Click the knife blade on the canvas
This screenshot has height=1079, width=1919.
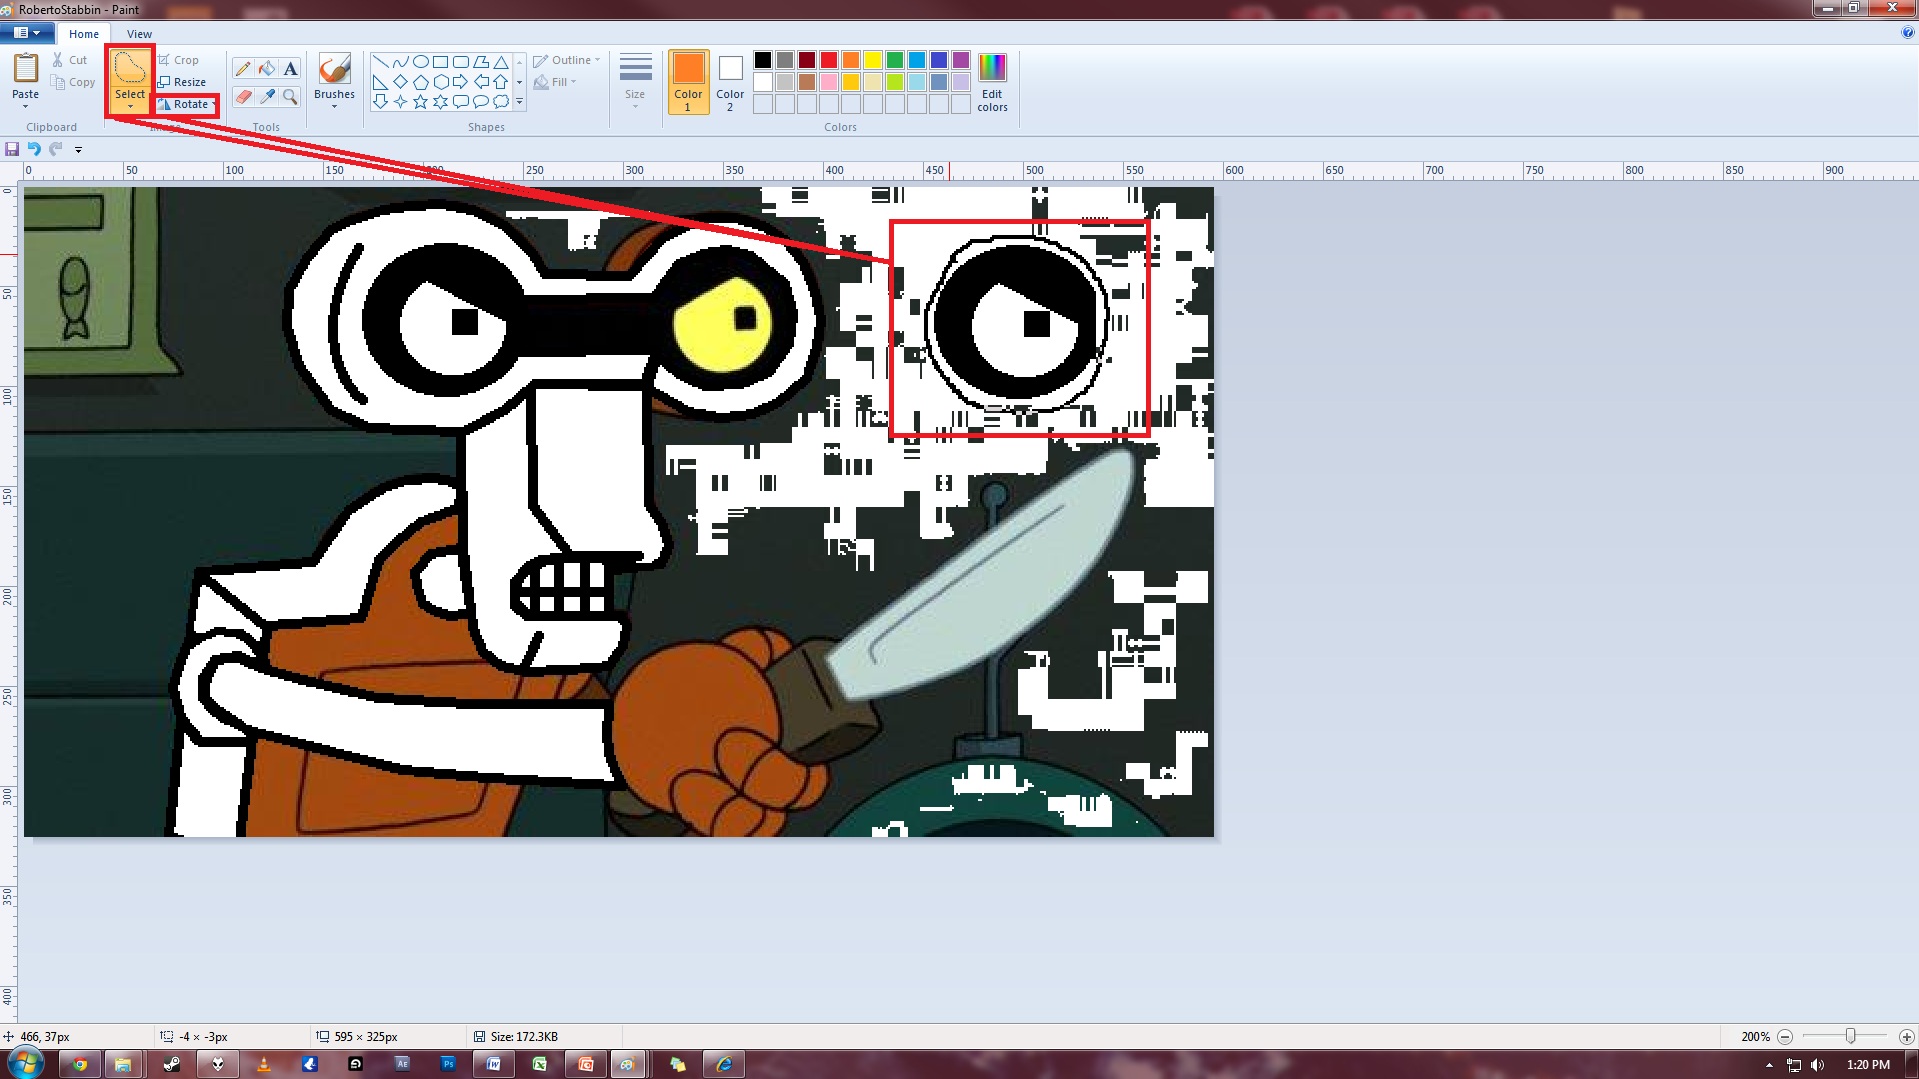pos(985,575)
